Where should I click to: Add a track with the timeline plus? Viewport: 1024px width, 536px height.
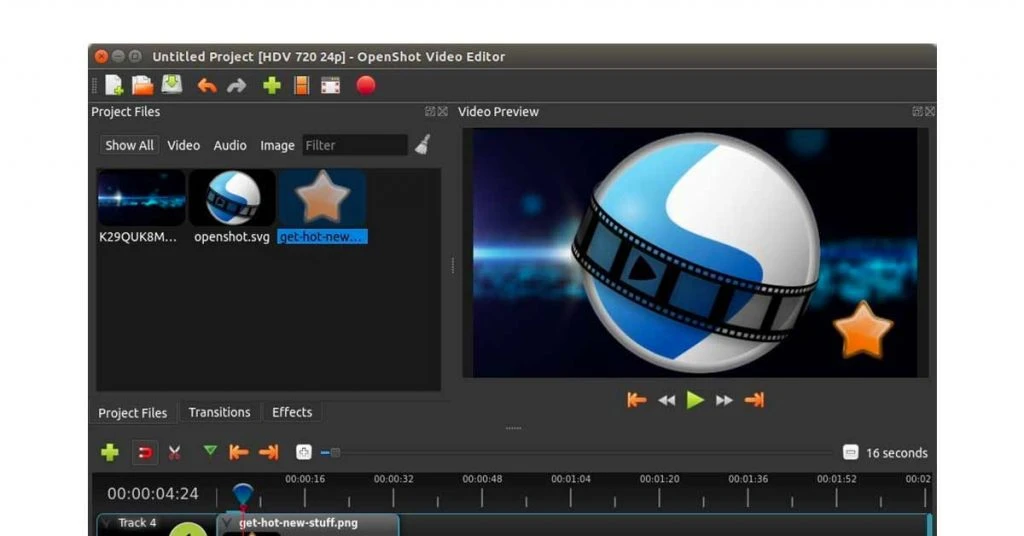click(x=110, y=453)
